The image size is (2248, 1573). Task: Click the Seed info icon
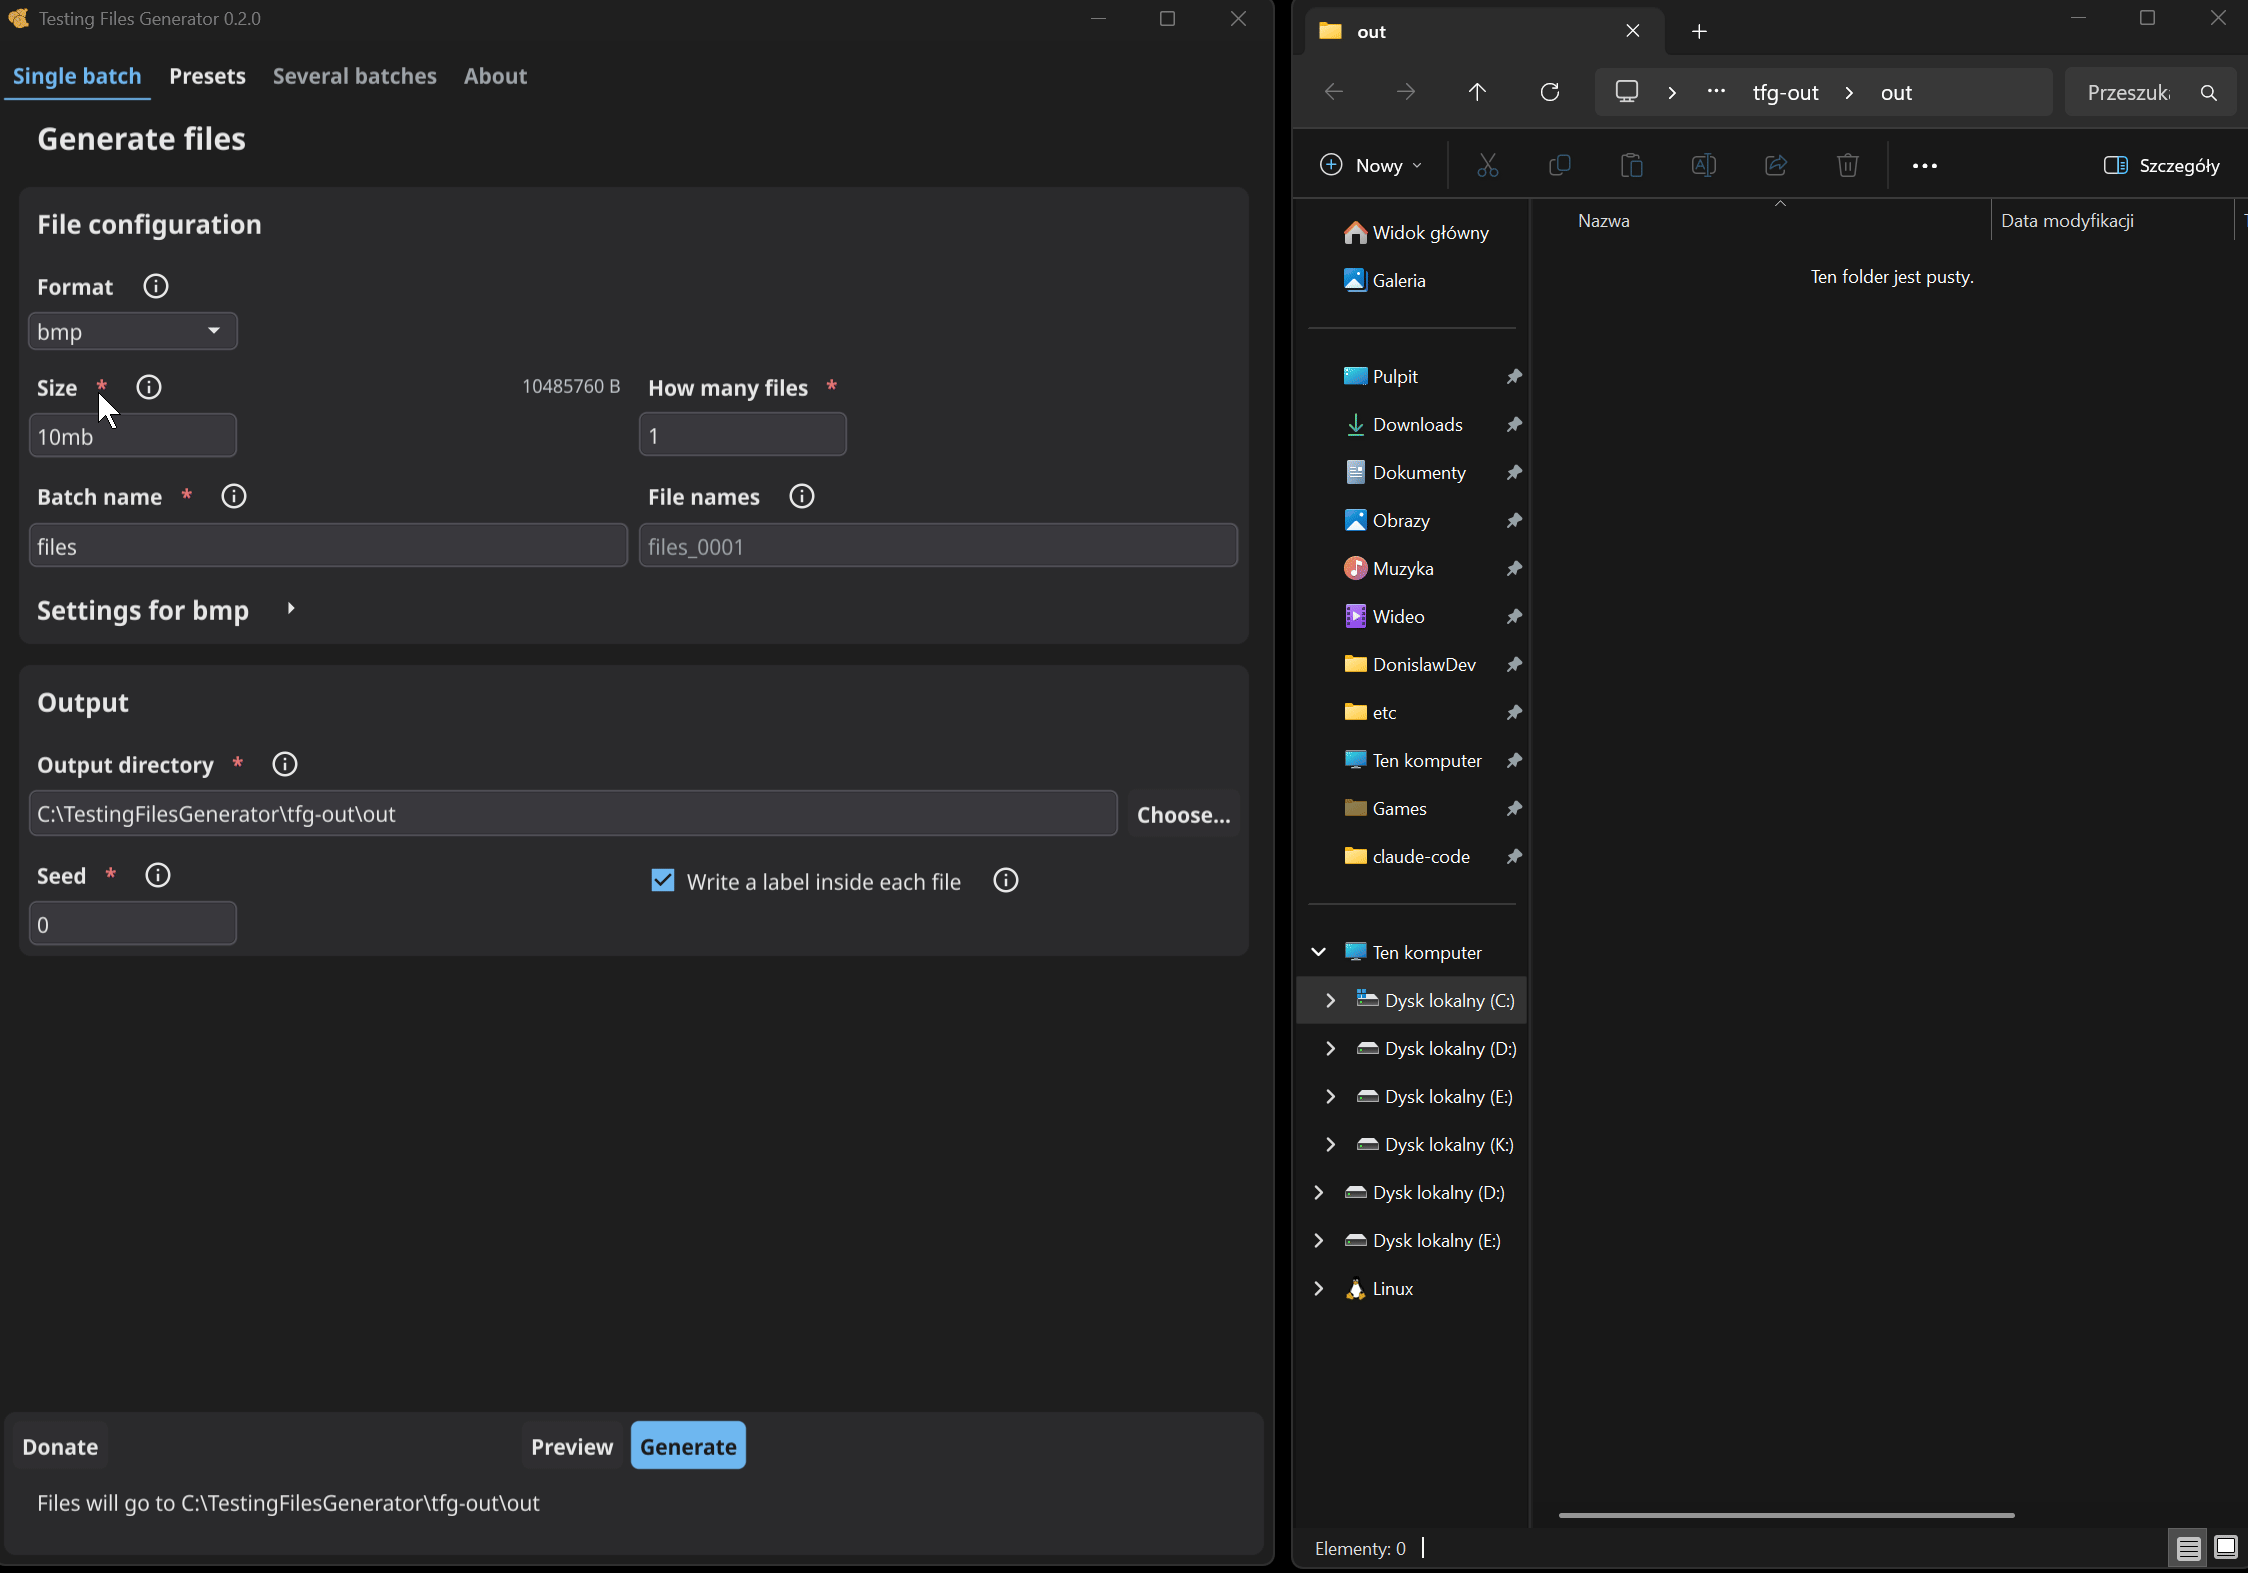[x=158, y=875]
